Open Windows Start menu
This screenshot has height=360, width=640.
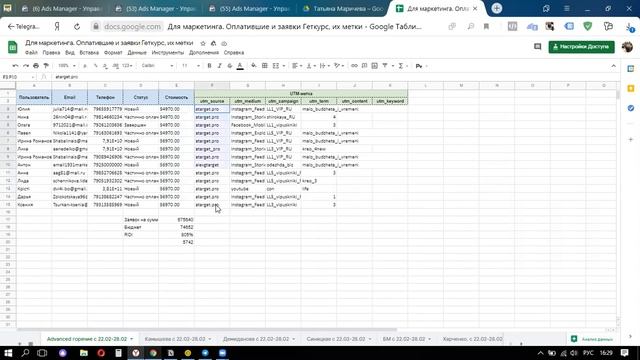click(8, 353)
